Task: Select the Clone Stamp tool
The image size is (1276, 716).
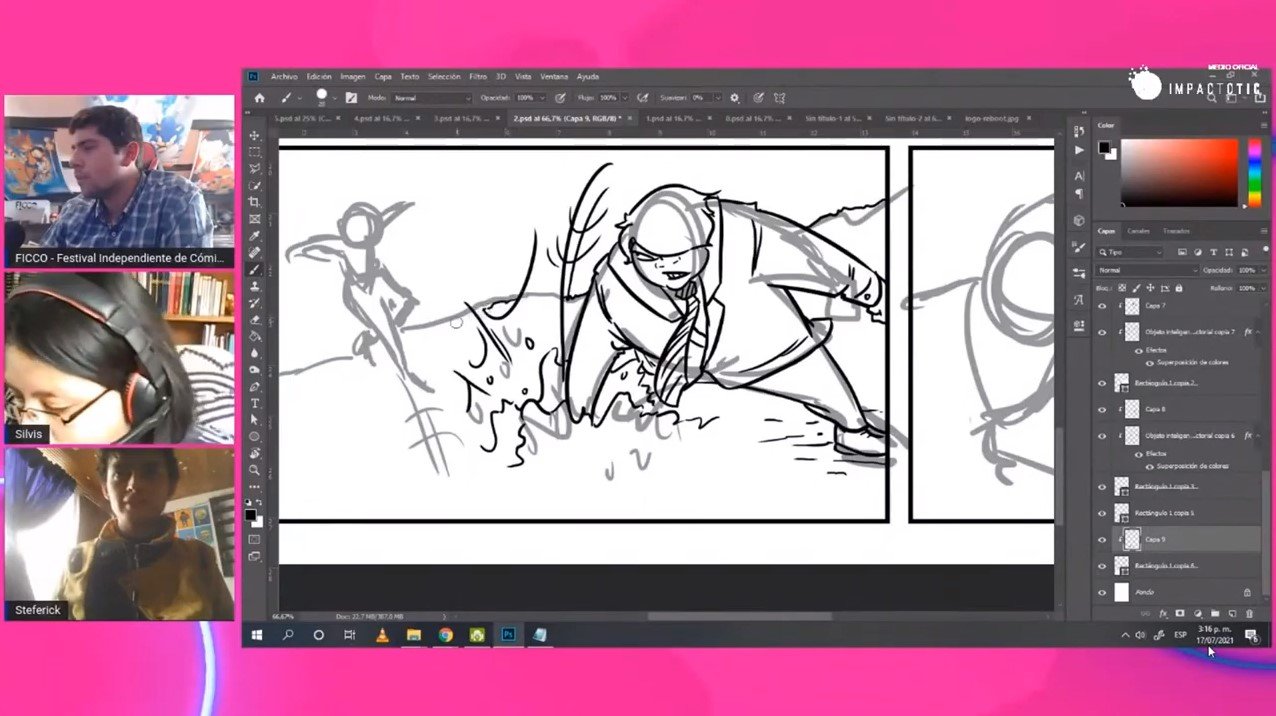Action: [x=254, y=286]
